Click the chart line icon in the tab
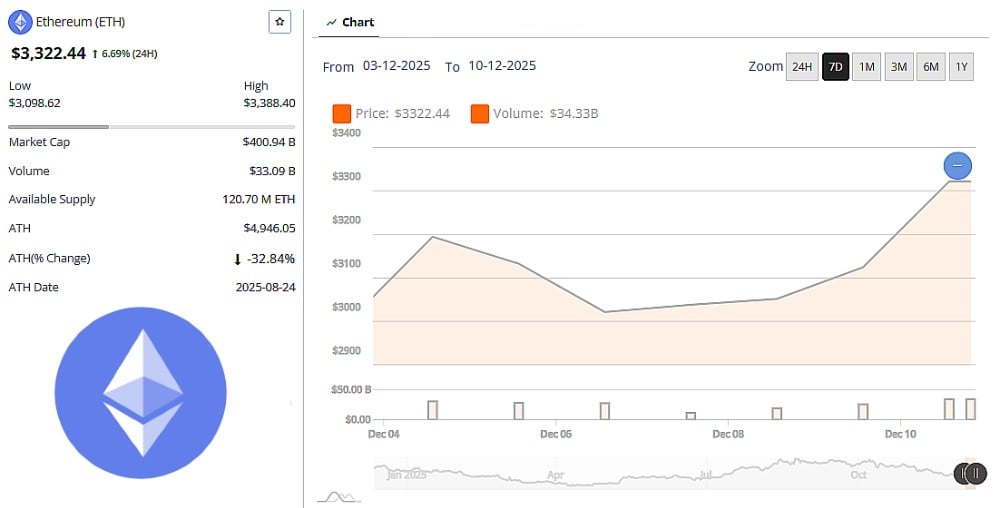The height and width of the screenshot is (508, 1000). (x=331, y=22)
